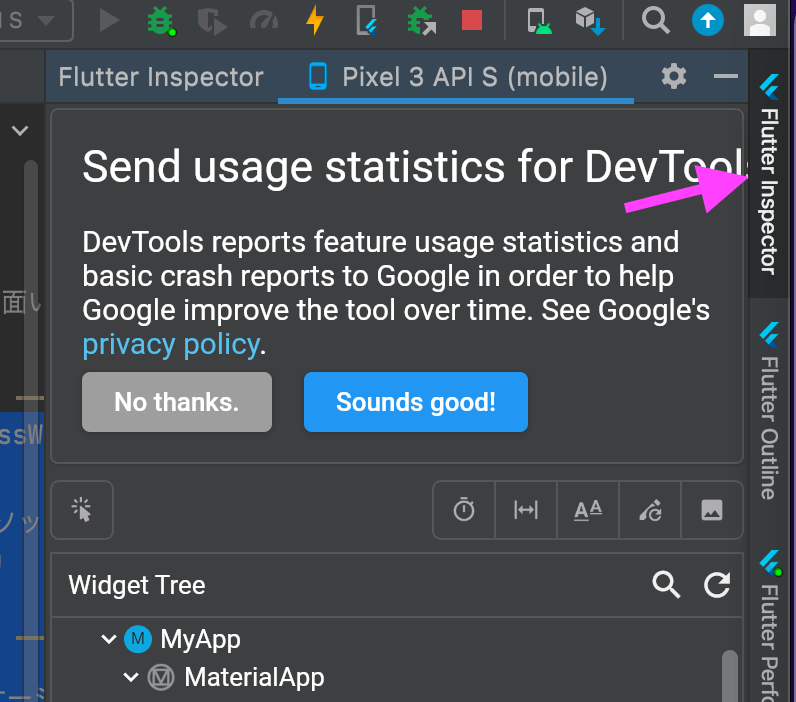Image resolution: width=796 pixels, height=702 pixels.
Task: Toggle Select Widget Mode cursor icon
Action: click(82, 510)
